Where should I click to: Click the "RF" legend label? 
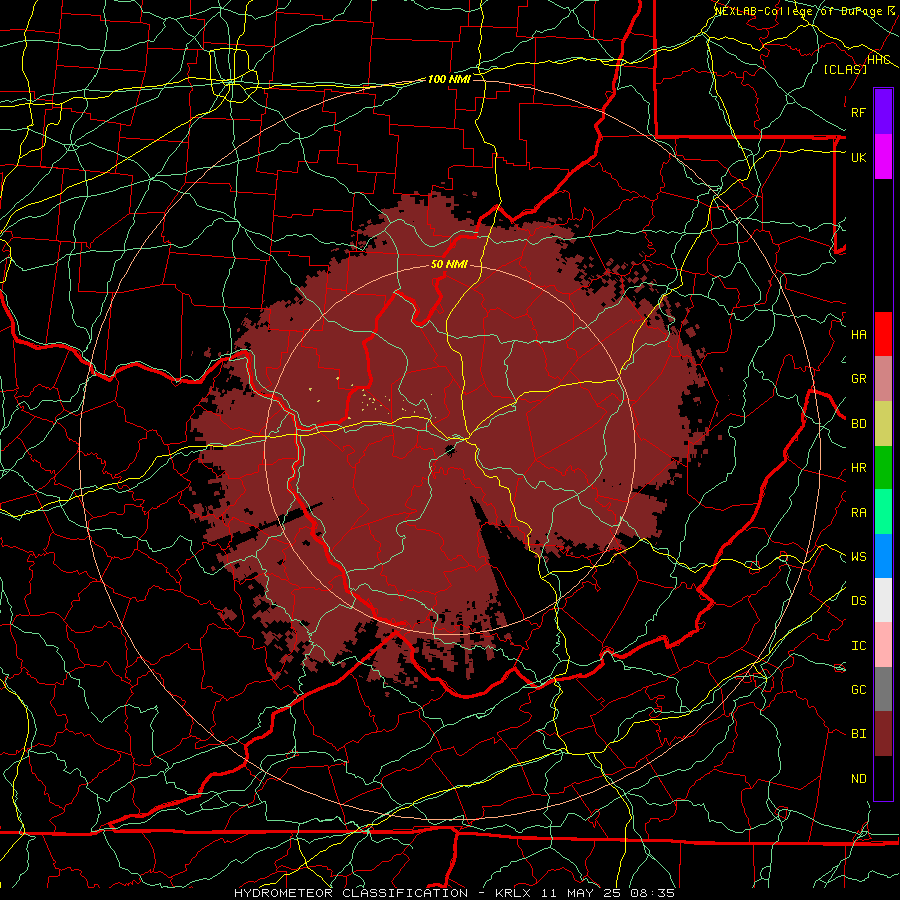[x=858, y=112]
